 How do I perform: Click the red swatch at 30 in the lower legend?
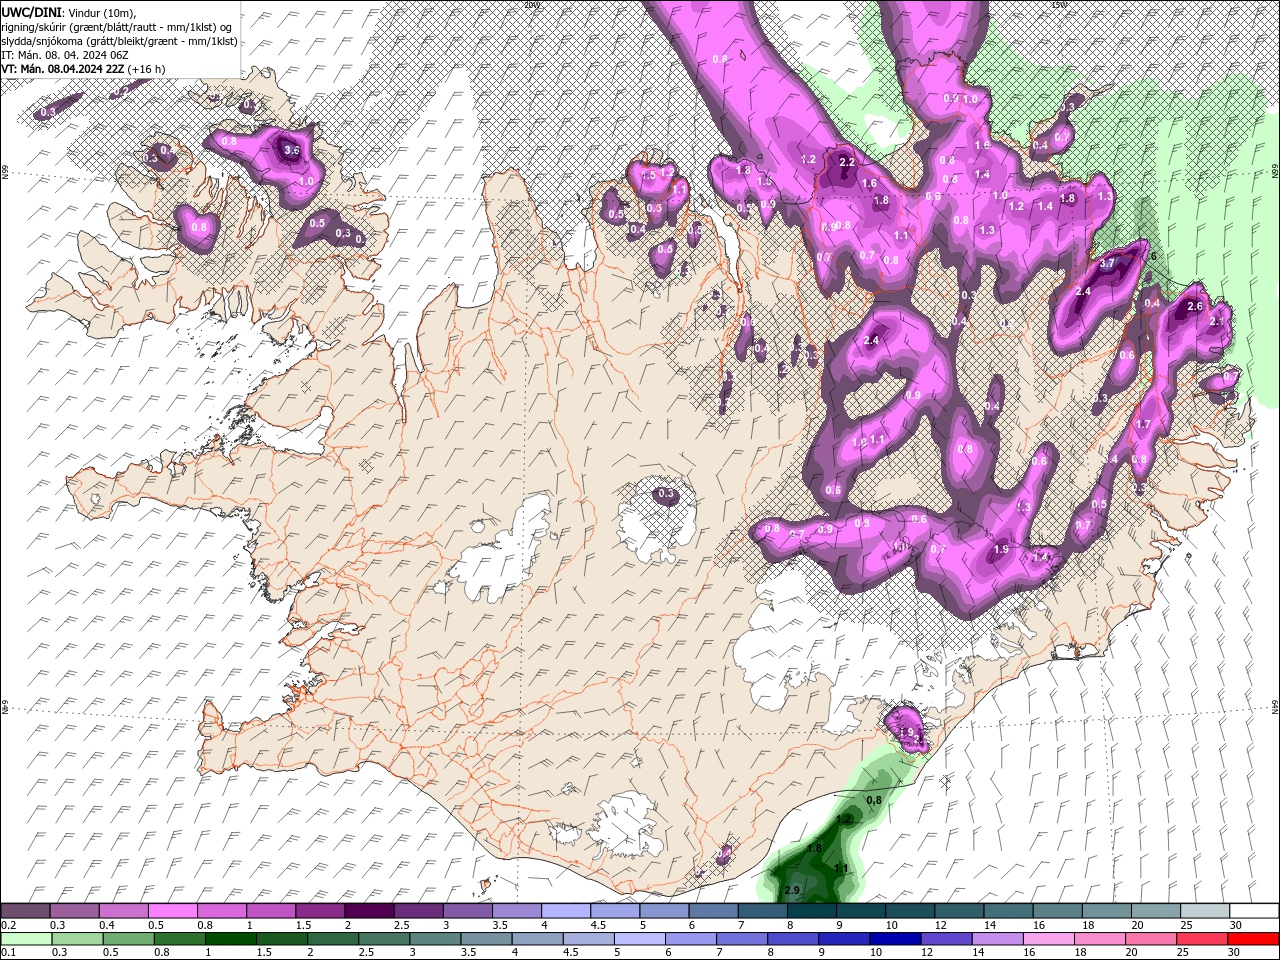(x=1254, y=939)
